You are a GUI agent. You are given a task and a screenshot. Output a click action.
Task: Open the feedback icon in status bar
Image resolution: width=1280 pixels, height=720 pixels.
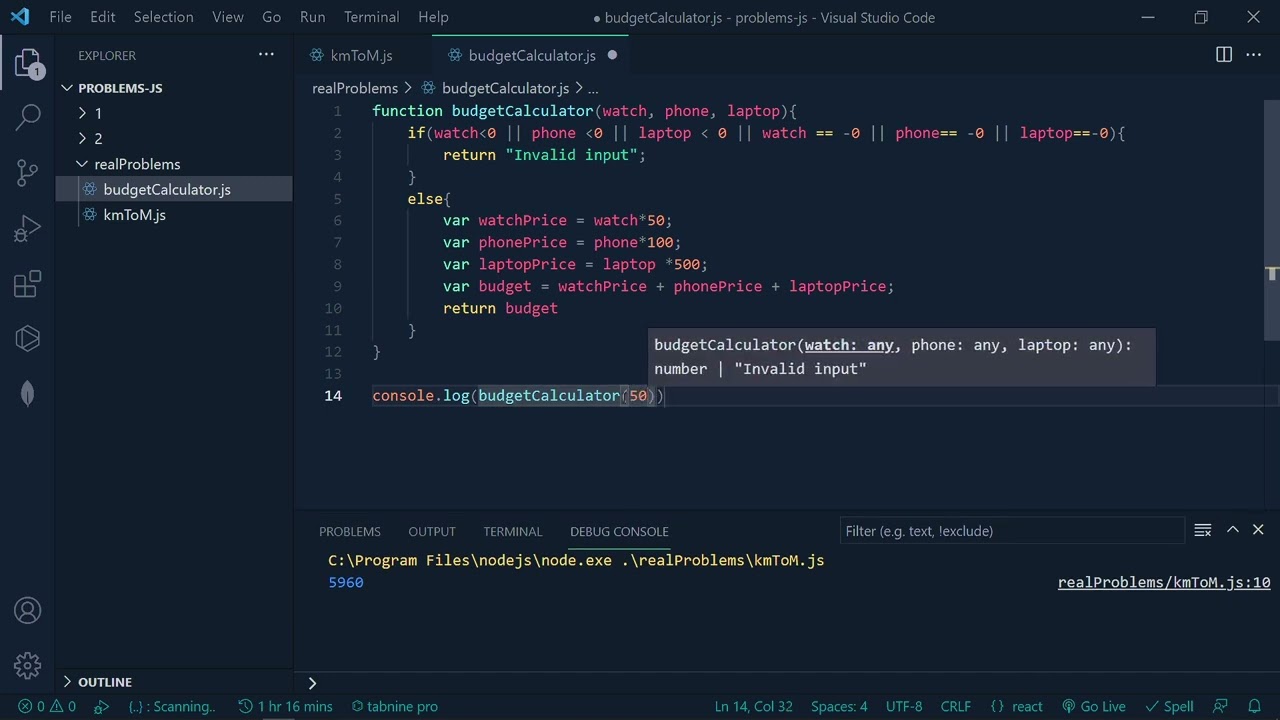(1220, 706)
